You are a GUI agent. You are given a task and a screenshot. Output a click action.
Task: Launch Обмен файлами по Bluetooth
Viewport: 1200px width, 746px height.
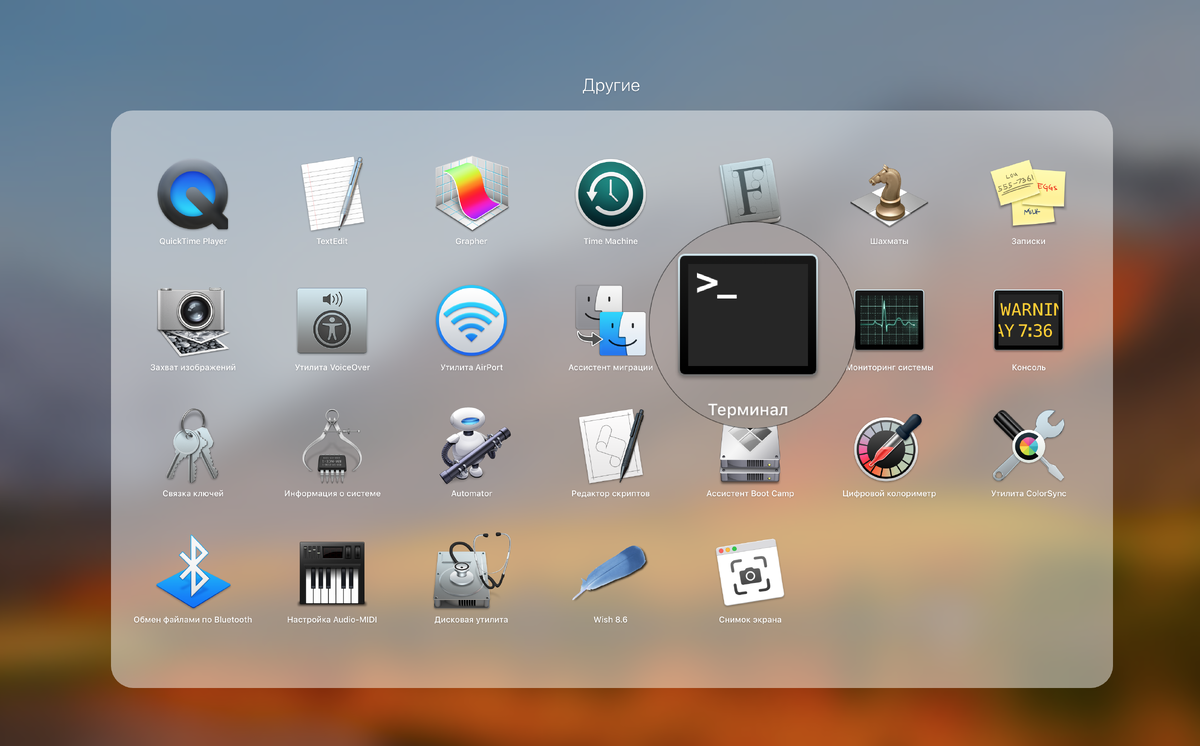tap(193, 572)
